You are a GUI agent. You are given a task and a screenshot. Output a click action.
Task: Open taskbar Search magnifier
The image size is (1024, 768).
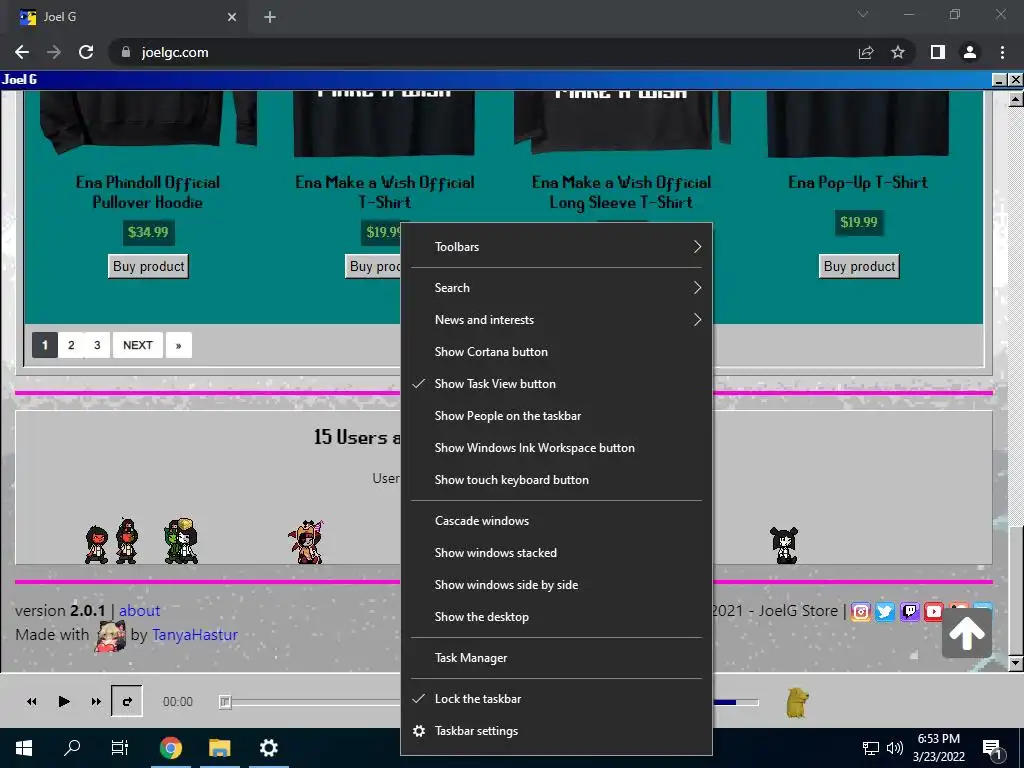coord(72,748)
